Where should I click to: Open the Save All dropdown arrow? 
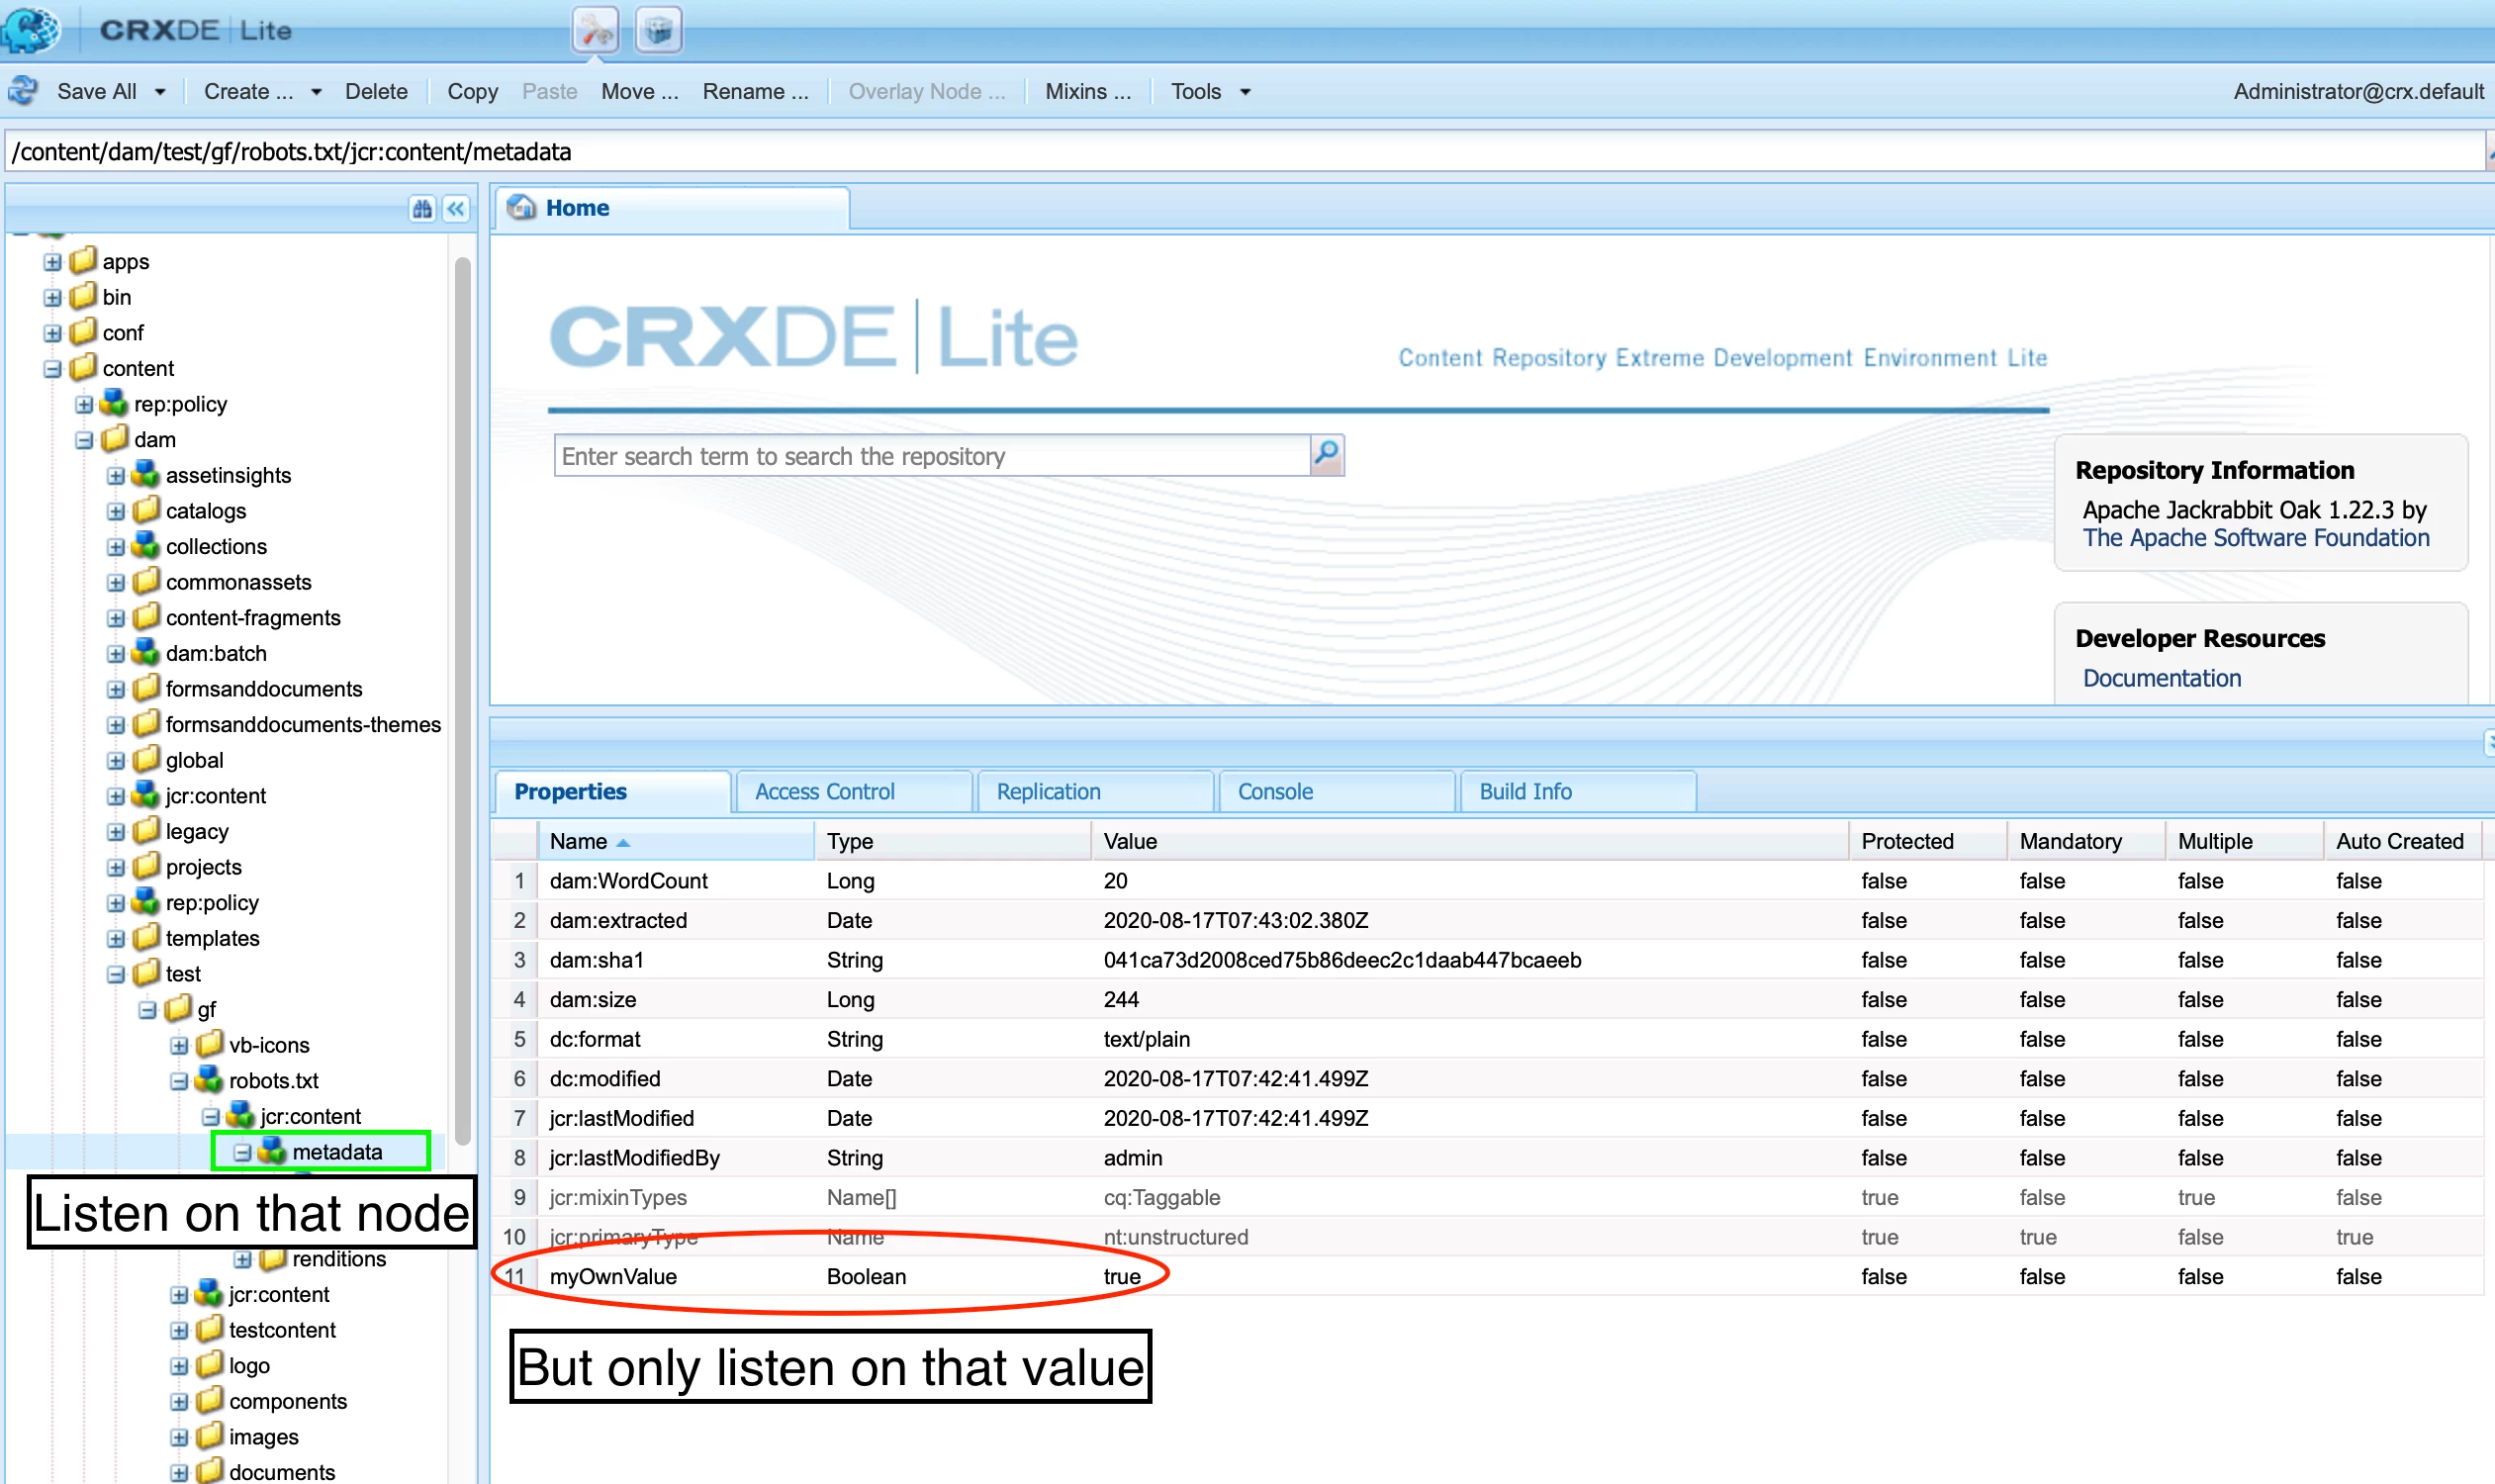tap(160, 92)
